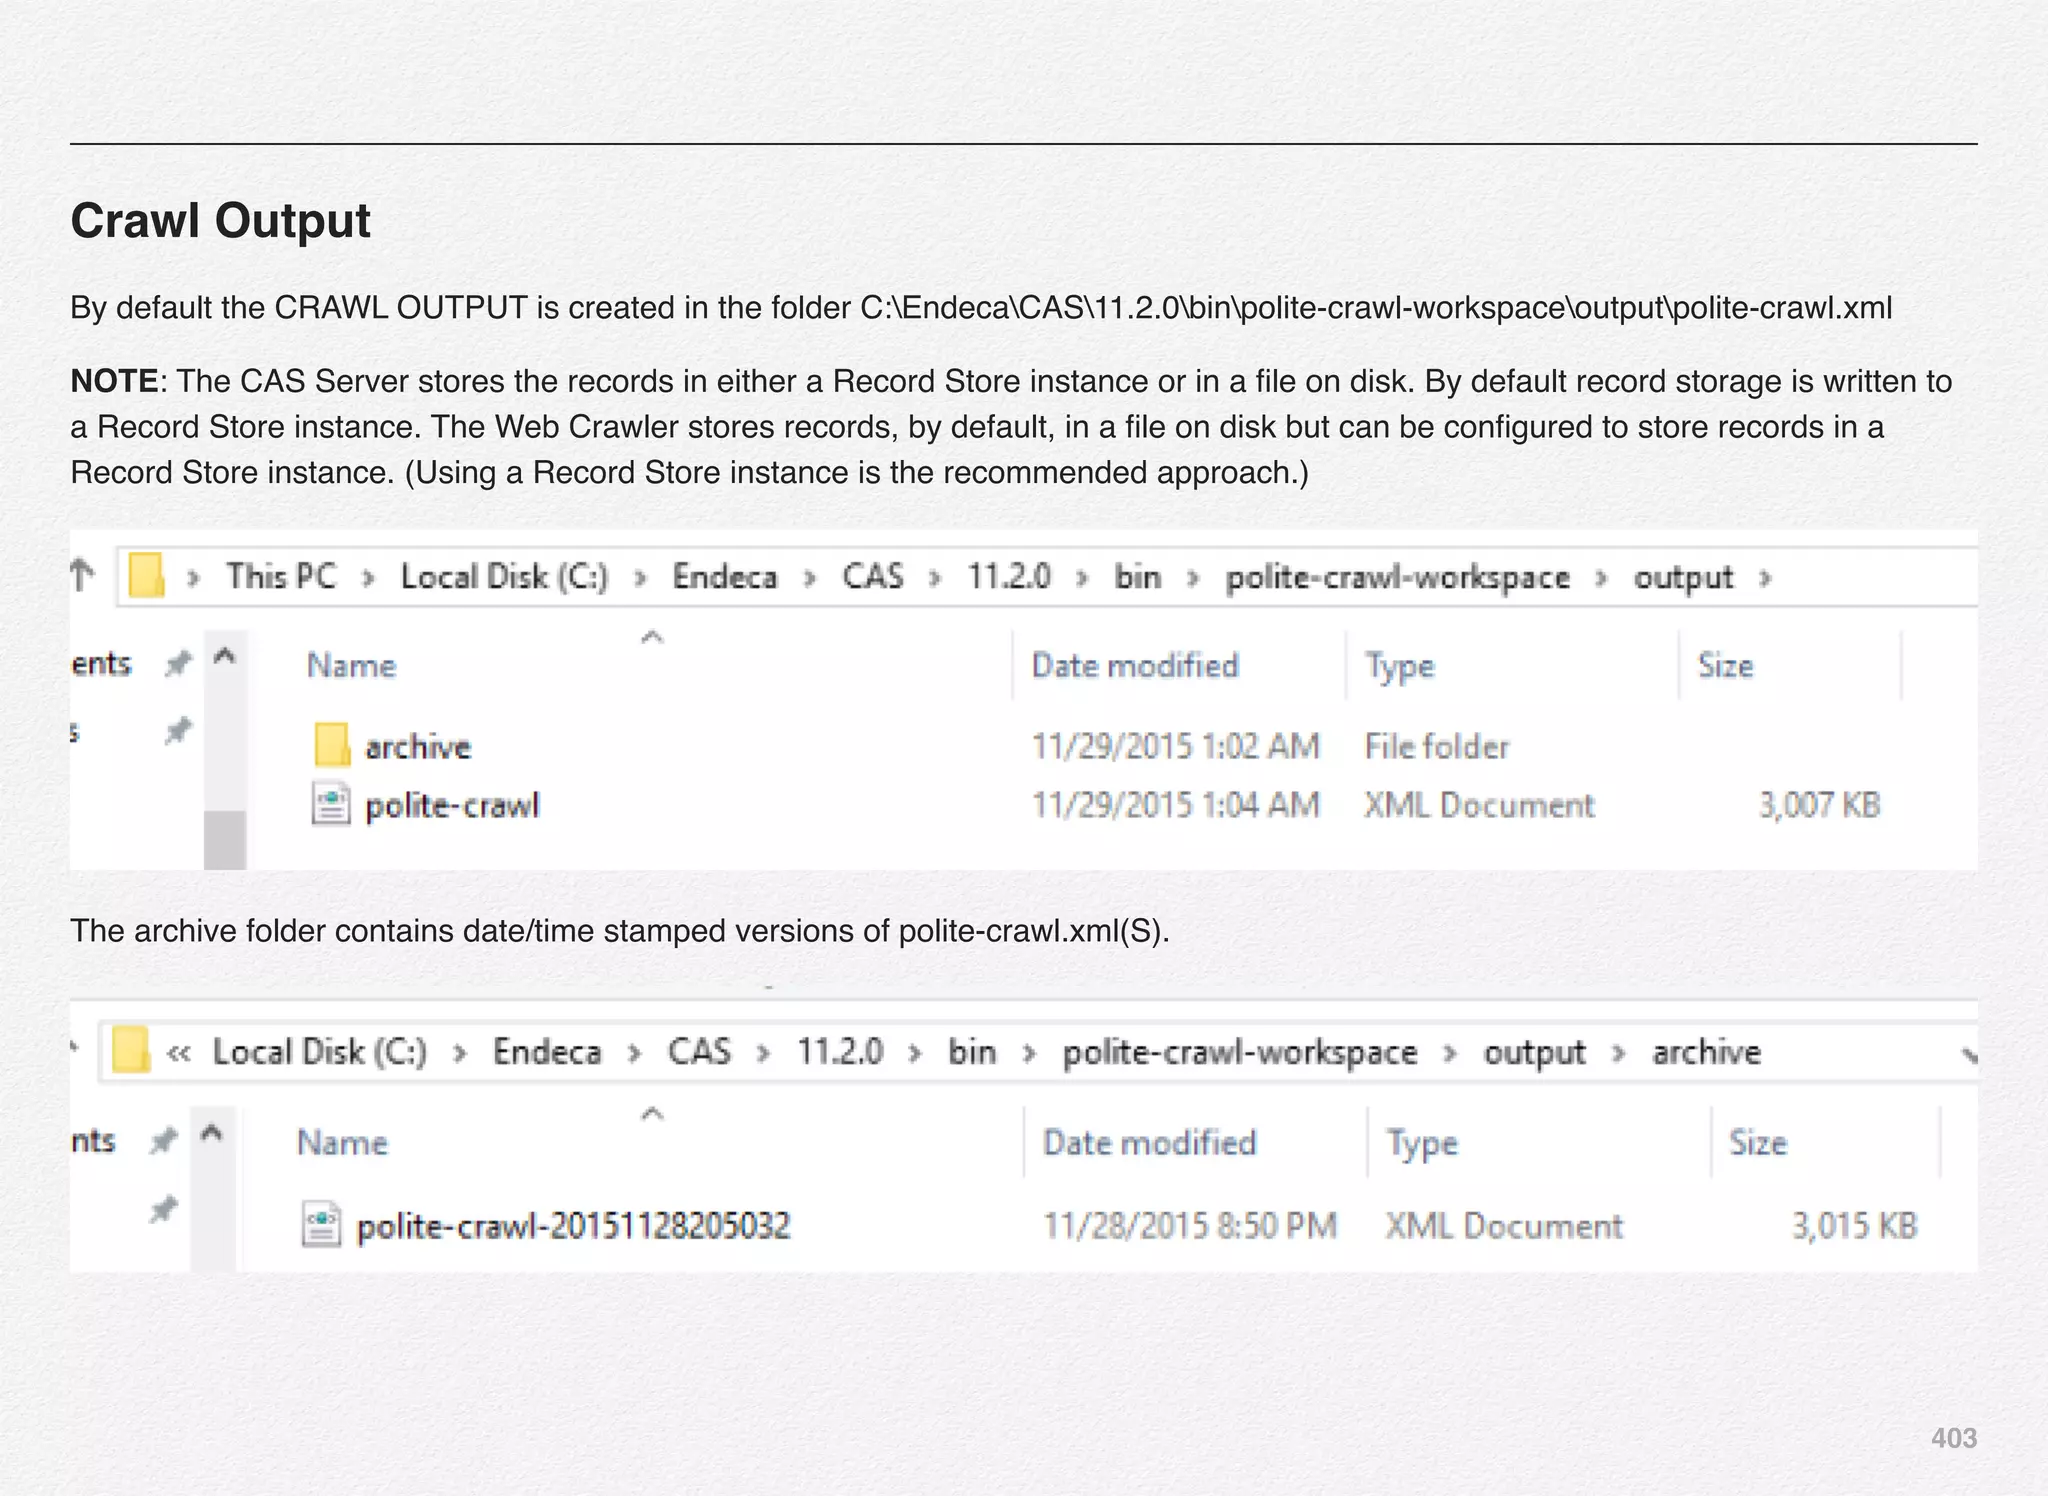Image resolution: width=2048 pixels, height=1496 pixels.
Task: Click 'output' breadcrumb in the archive window
Action: 1534,1053
